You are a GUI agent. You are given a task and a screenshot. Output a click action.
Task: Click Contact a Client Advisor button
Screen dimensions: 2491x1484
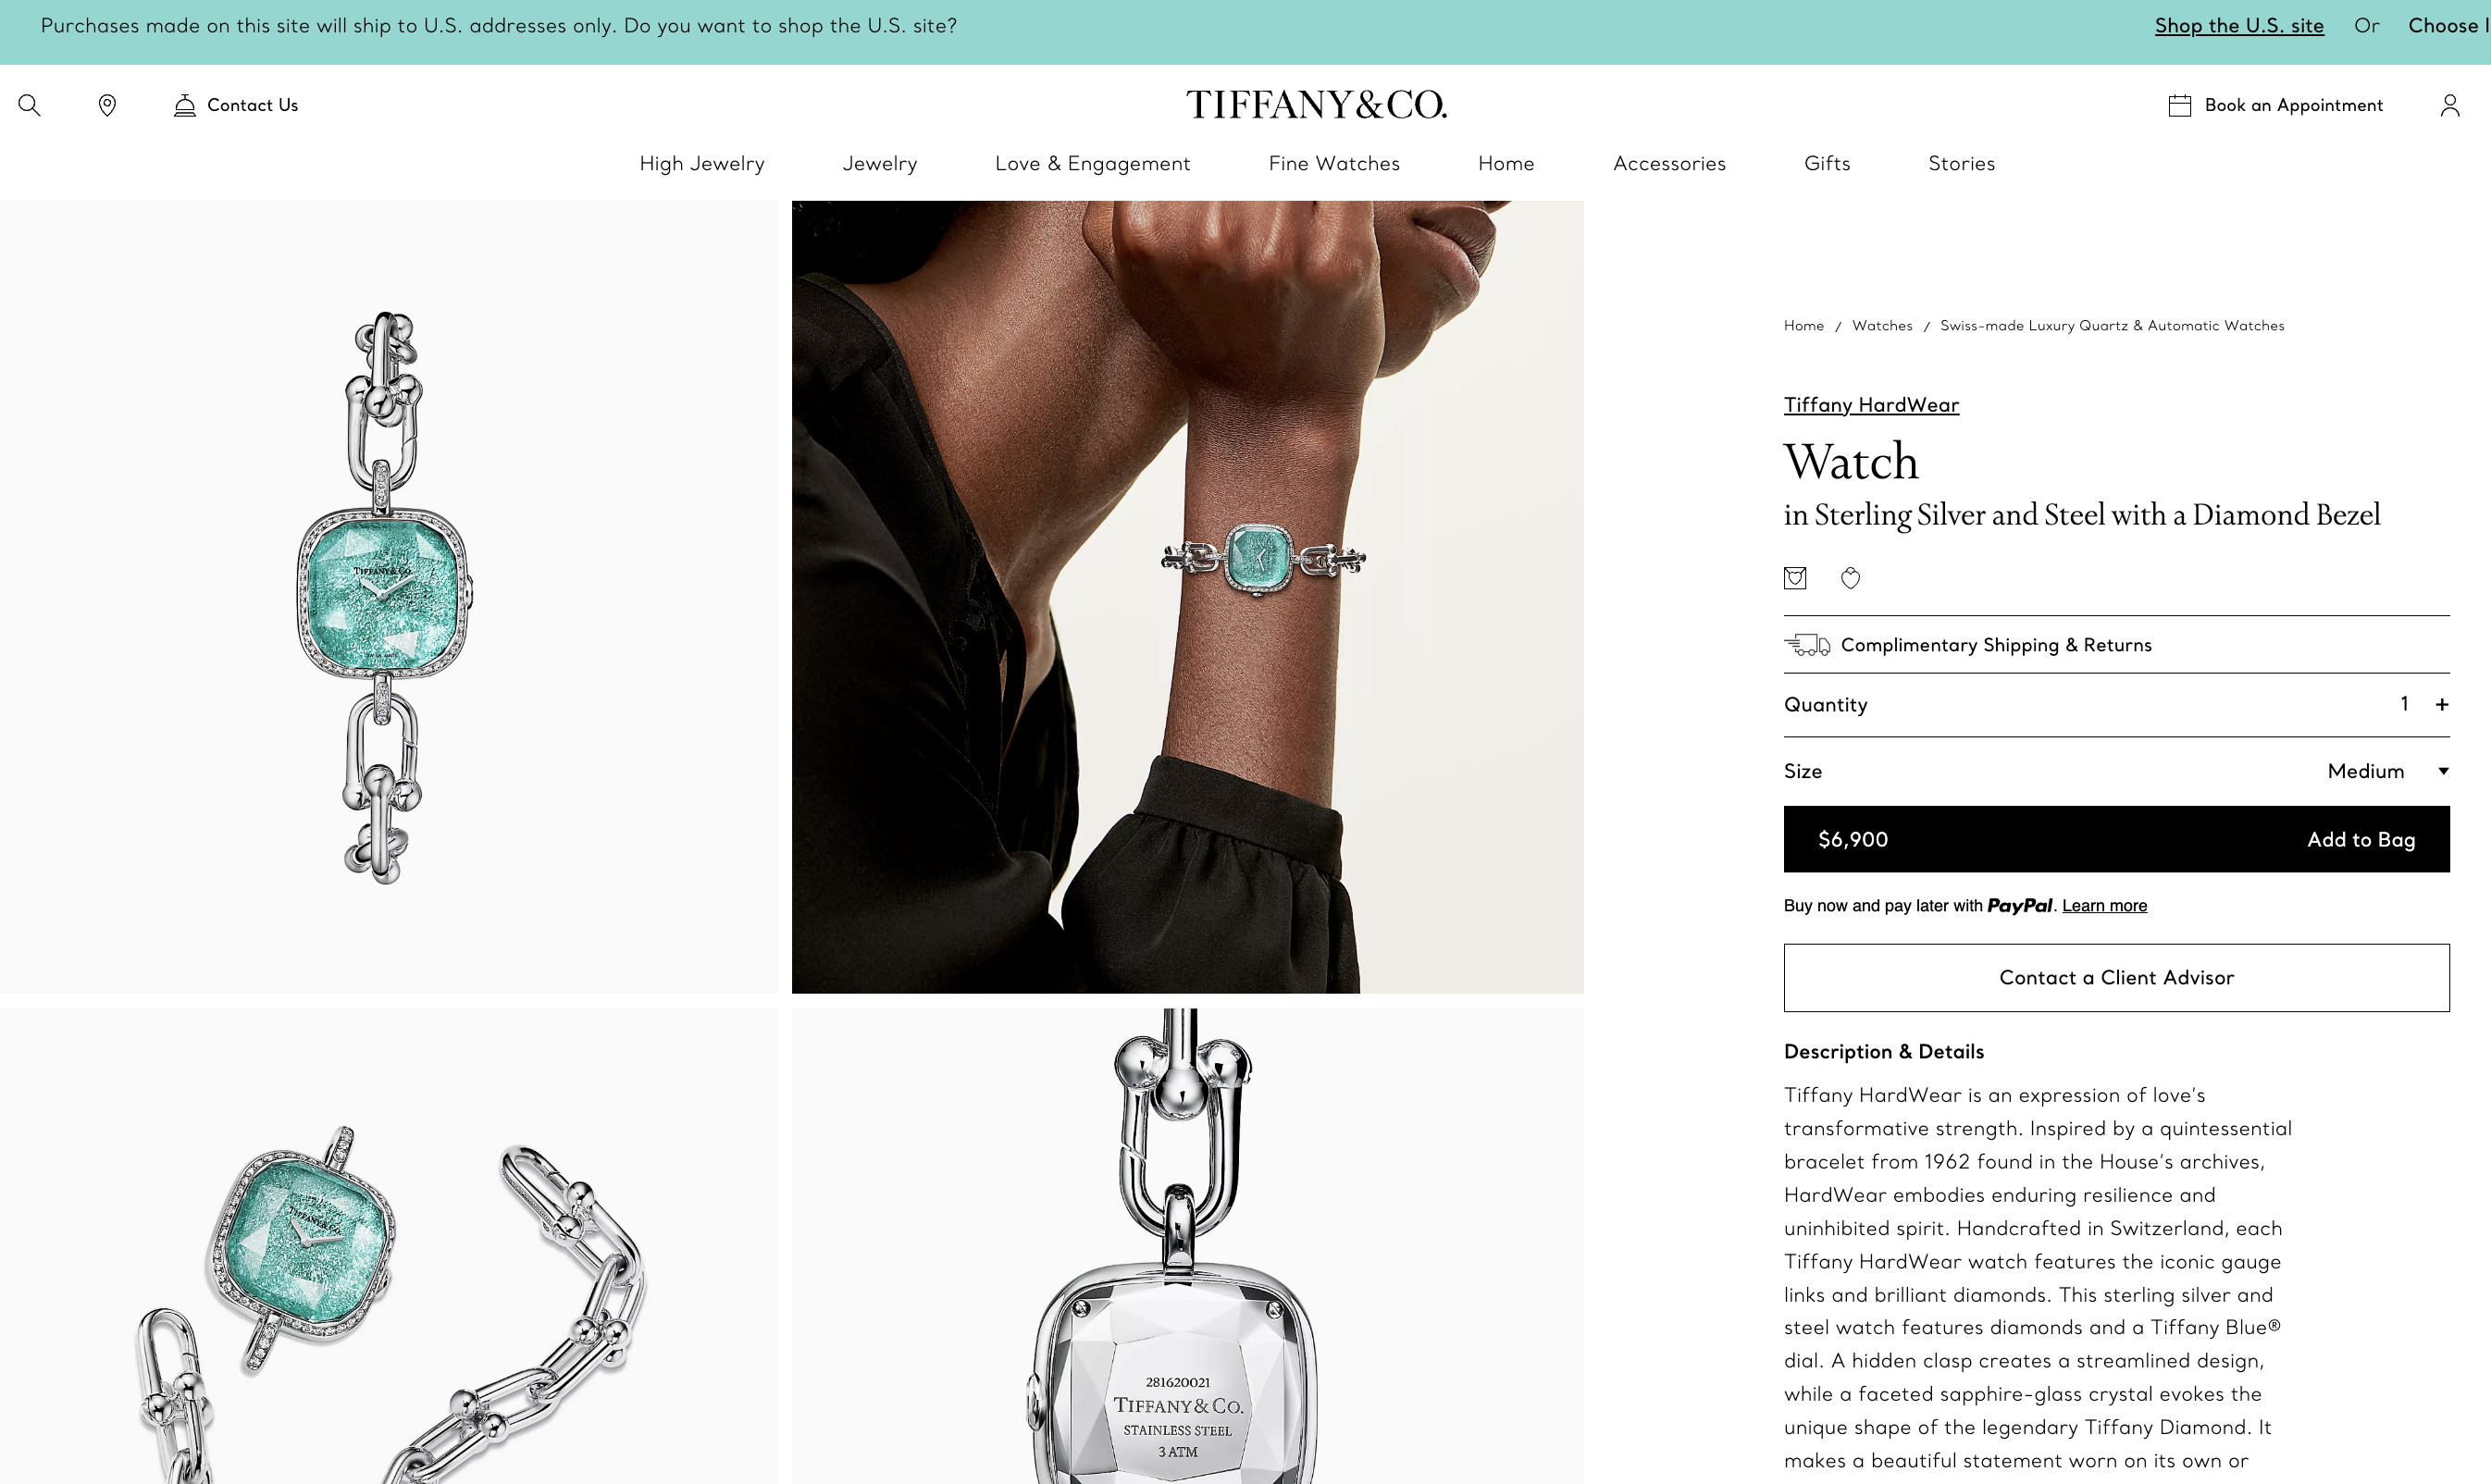pos(2116,977)
